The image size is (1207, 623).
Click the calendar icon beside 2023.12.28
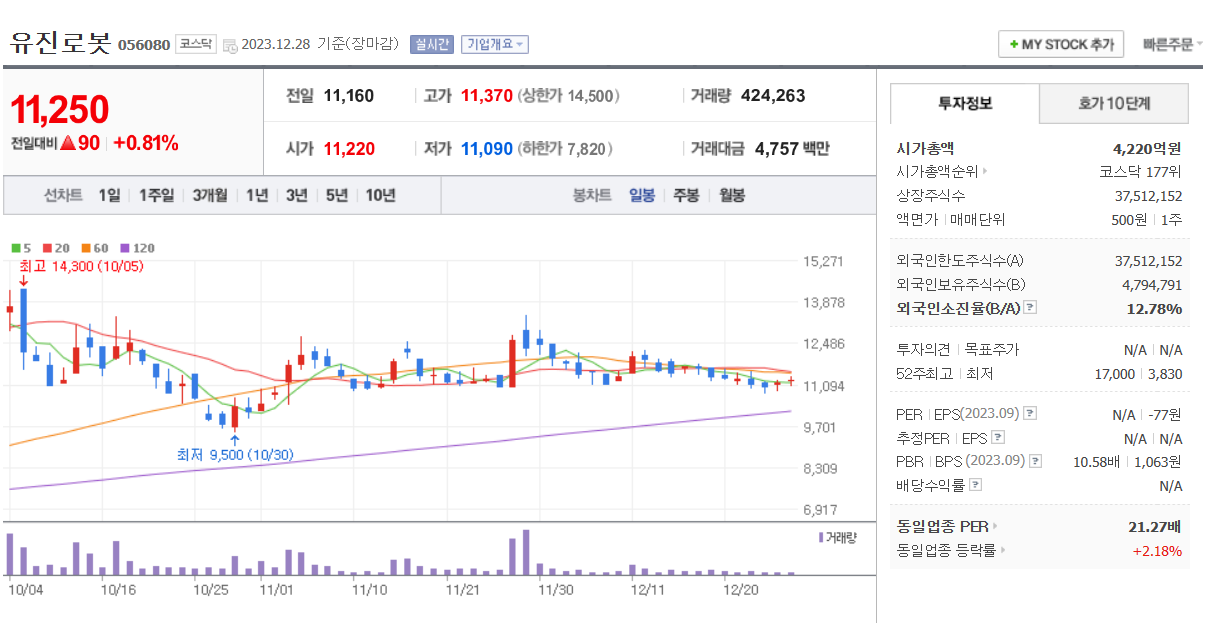pos(230,45)
